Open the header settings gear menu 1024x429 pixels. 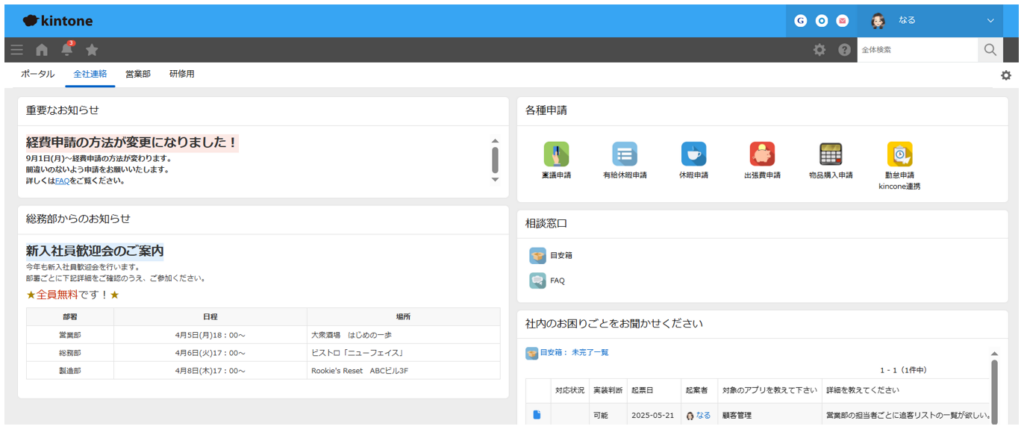click(819, 50)
